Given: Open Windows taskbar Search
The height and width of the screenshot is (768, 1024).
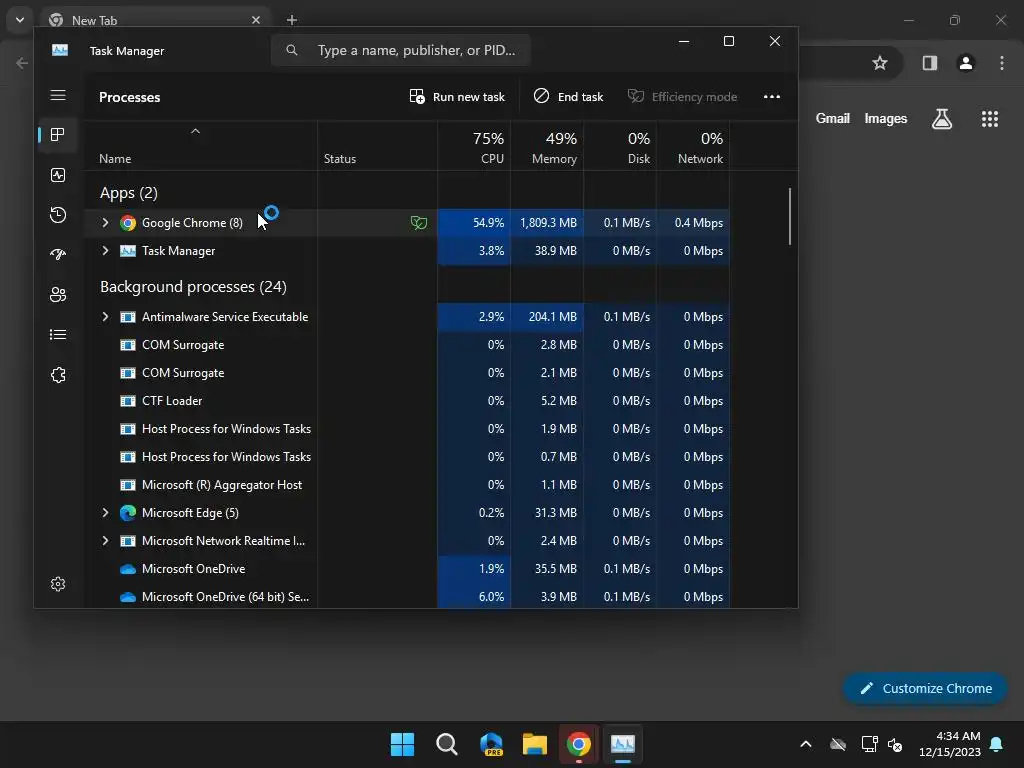Looking at the screenshot, I should (447, 744).
